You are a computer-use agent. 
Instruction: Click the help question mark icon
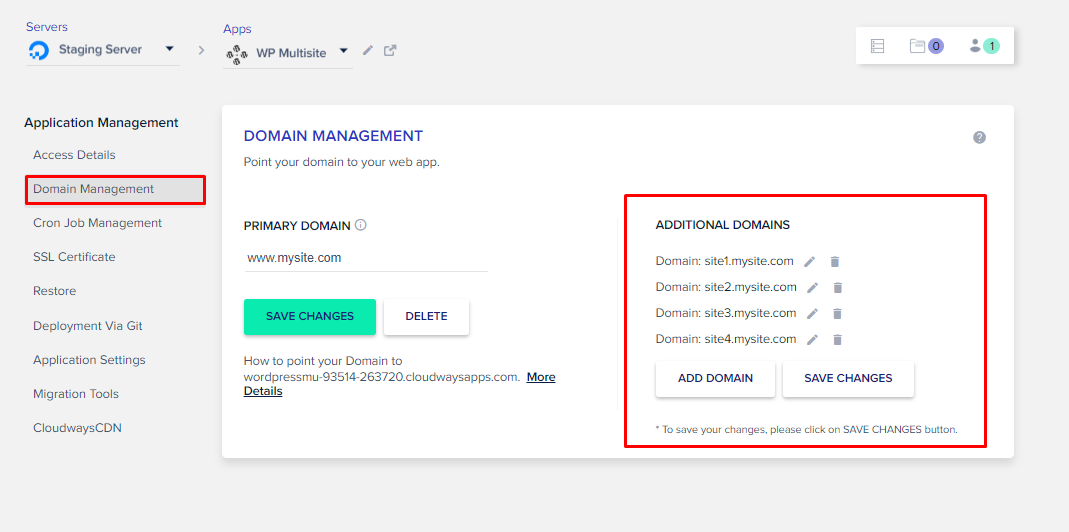pyautogui.click(x=979, y=138)
